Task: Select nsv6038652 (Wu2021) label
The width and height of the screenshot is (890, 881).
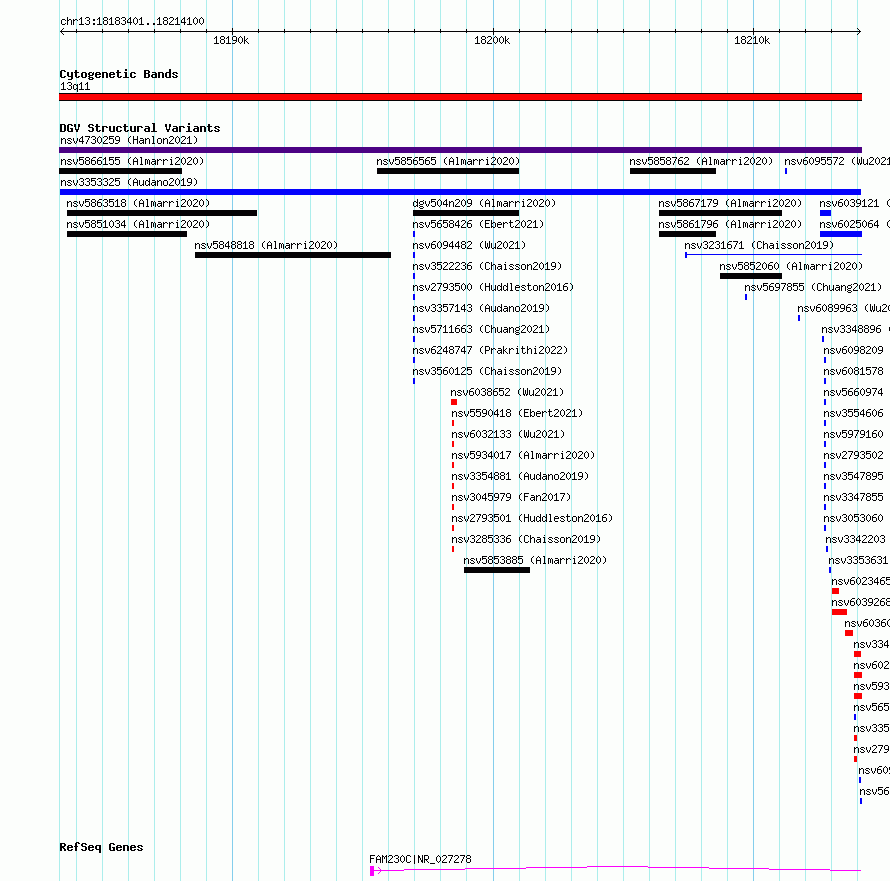Action: pyautogui.click(x=507, y=392)
